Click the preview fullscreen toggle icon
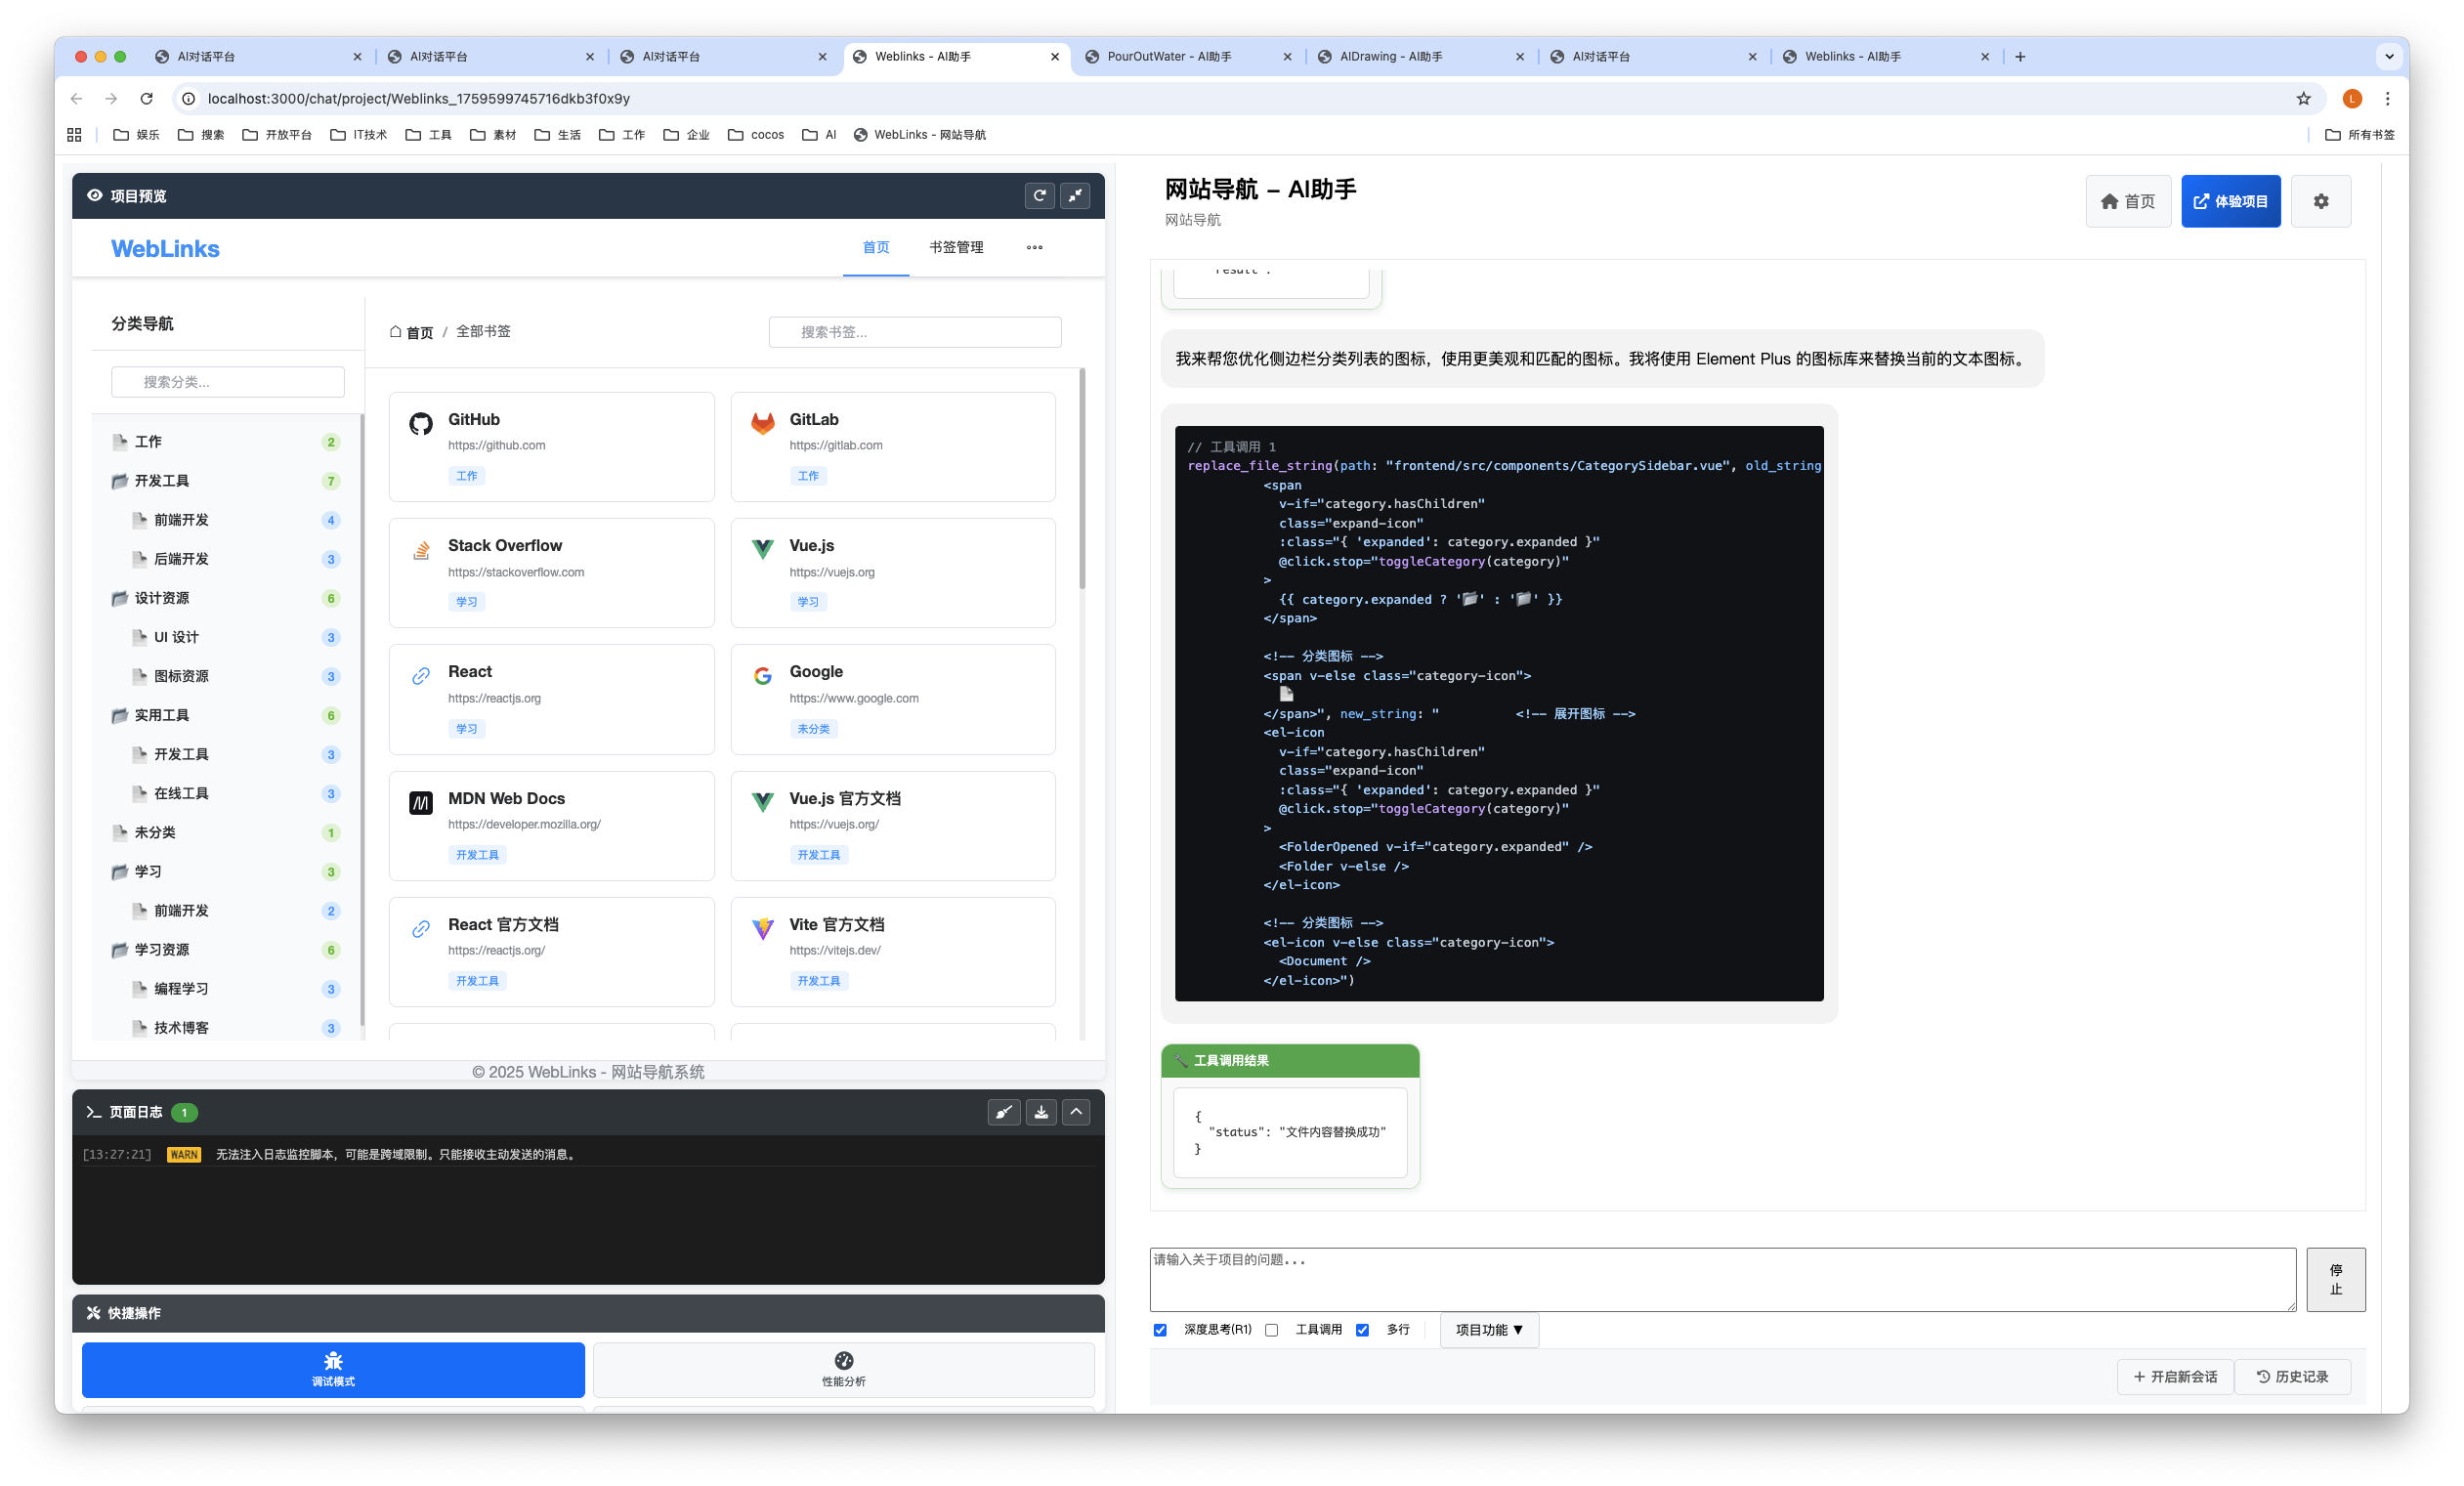 pyautogui.click(x=1075, y=196)
